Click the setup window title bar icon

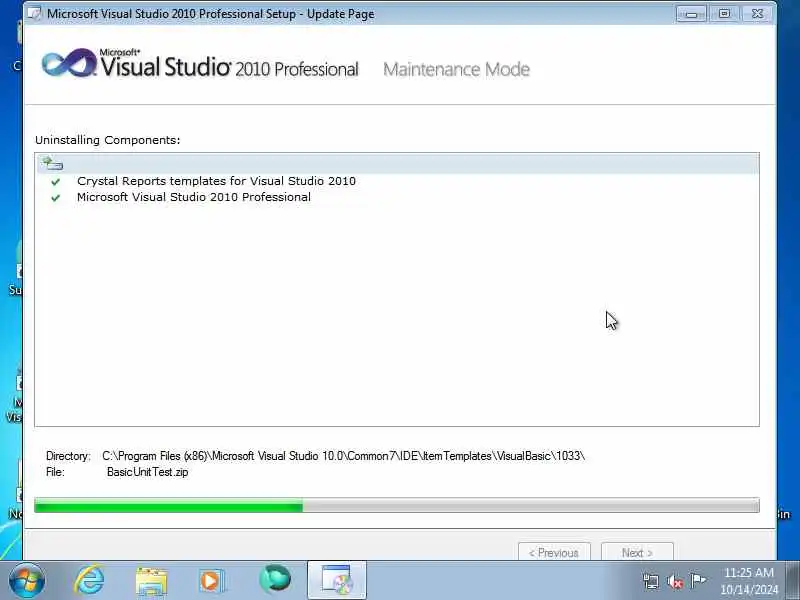pyautogui.click(x=34, y=13)
